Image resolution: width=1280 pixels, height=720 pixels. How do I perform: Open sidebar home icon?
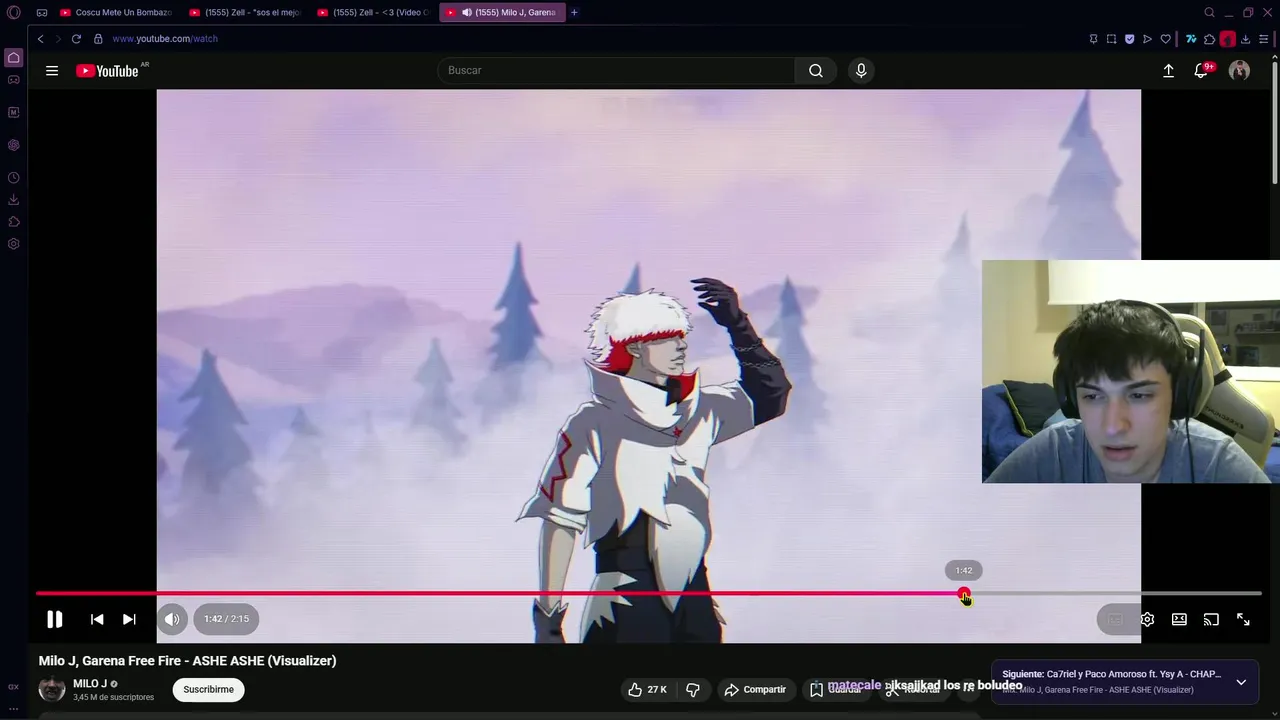(13, 58)
